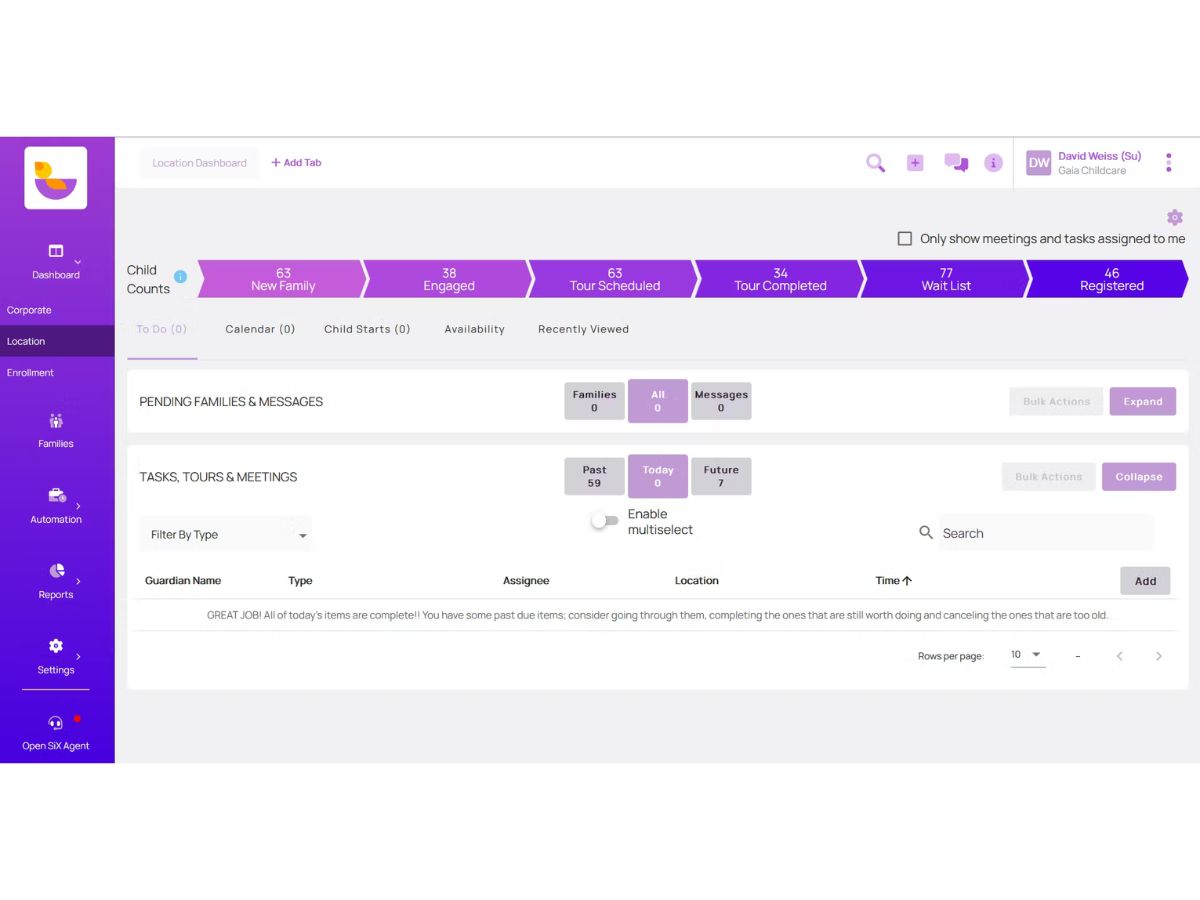Open the Location dashboard menu item
The height and width of the screenshot is (900, 1200).
pyautogui.click(x=57, y=341)
